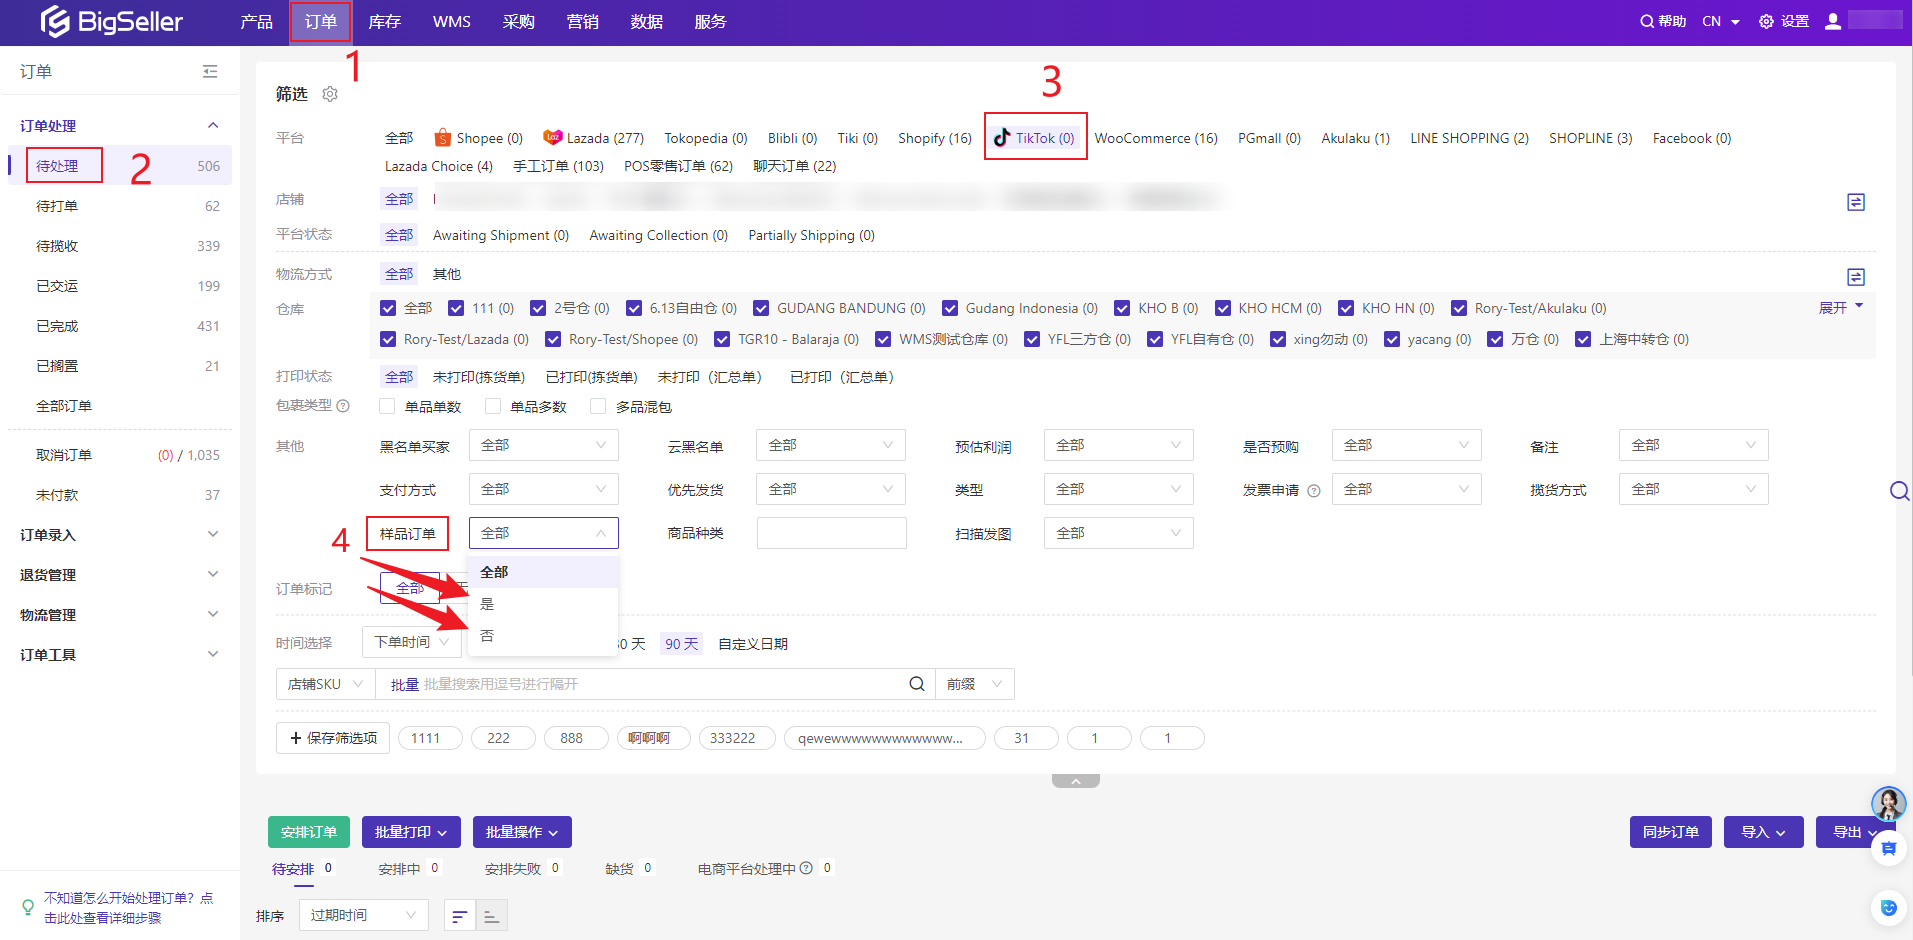Click the BigSeller logo
This screenshot has width=1913, height=940.
112,22
